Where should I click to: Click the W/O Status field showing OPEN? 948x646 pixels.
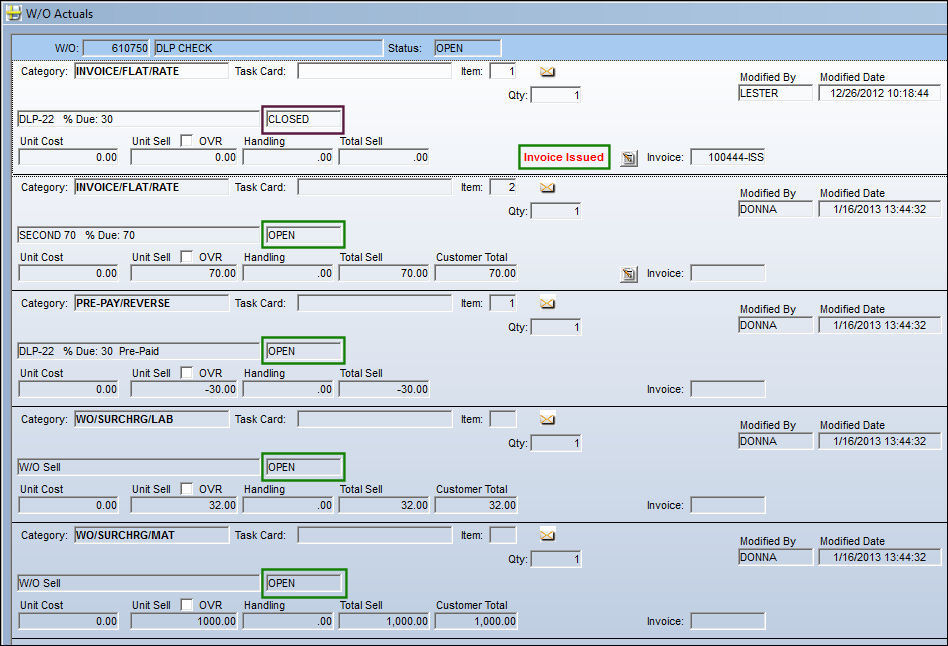(x=467, y=48)
